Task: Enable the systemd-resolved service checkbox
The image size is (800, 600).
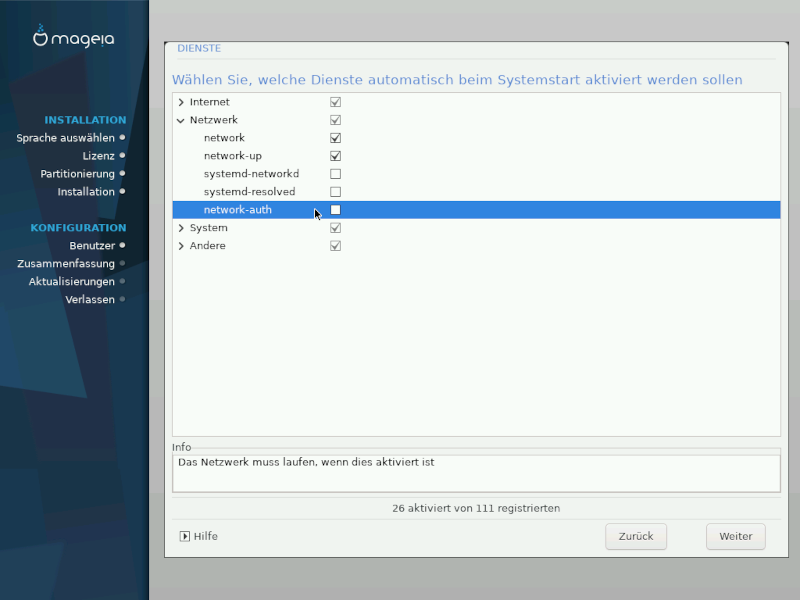Action: click(x=336, y=192)
